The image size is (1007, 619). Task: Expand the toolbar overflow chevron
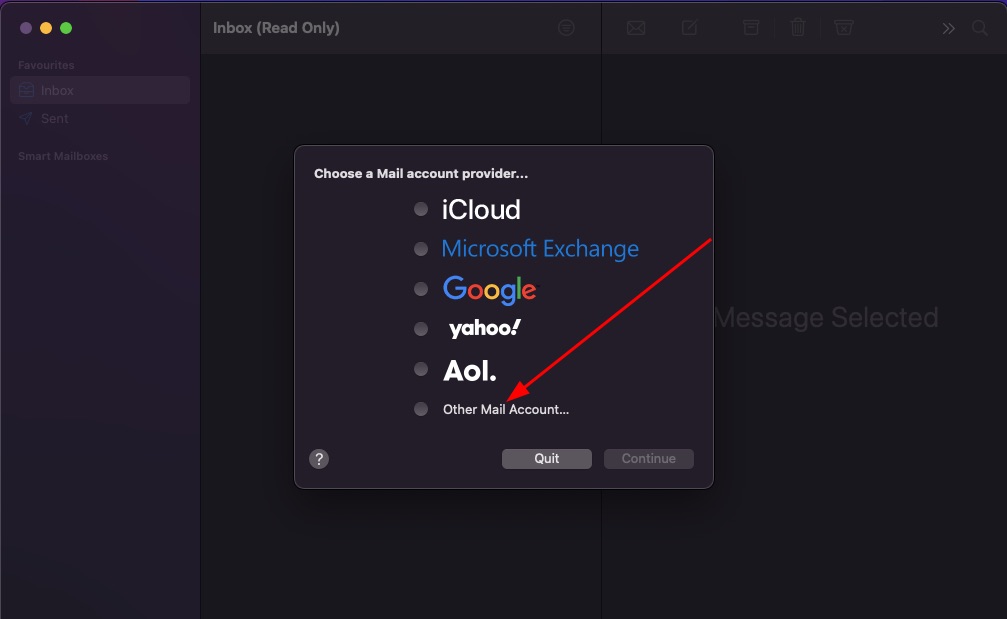click(x=949, y=28)
